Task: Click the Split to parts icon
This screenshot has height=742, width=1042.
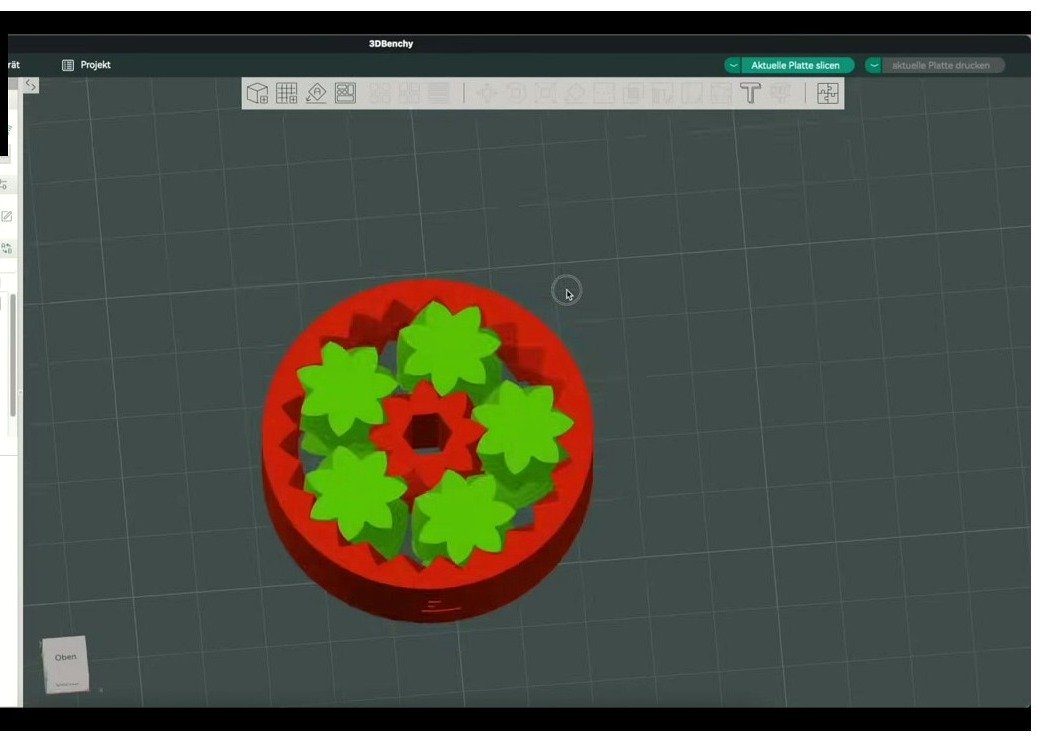Action: click(409, 93)
